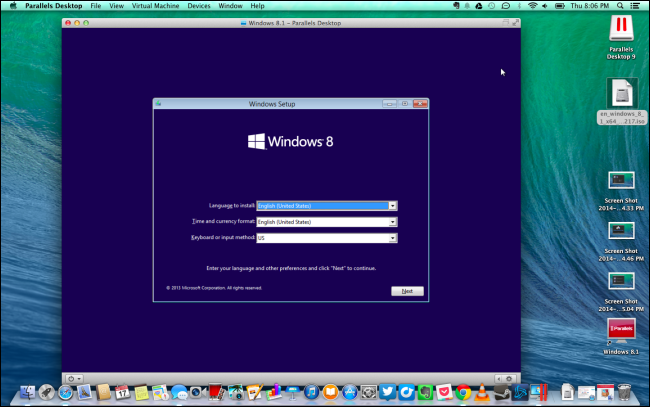Image resolution: width=650 pixels, height=407 pixels.
Task: Open FaceTime from the Dock
Action: pos(198,392)
